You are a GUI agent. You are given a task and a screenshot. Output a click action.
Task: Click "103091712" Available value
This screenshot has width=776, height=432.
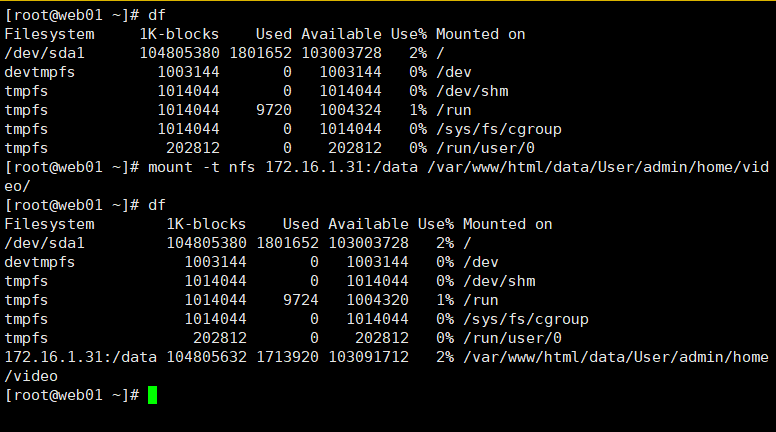[x=369, y=357]
